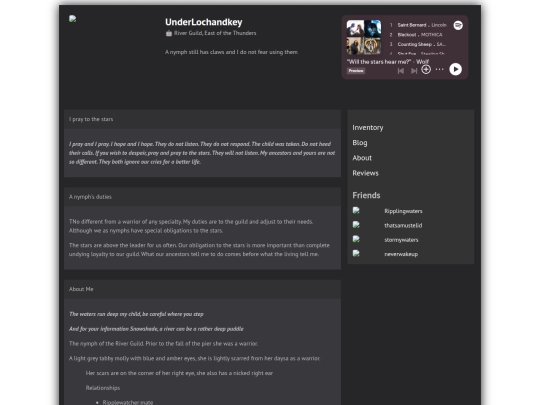Screen dimensions: 540x405
Task: Open the Inventory page
Action: coord(367,127)
